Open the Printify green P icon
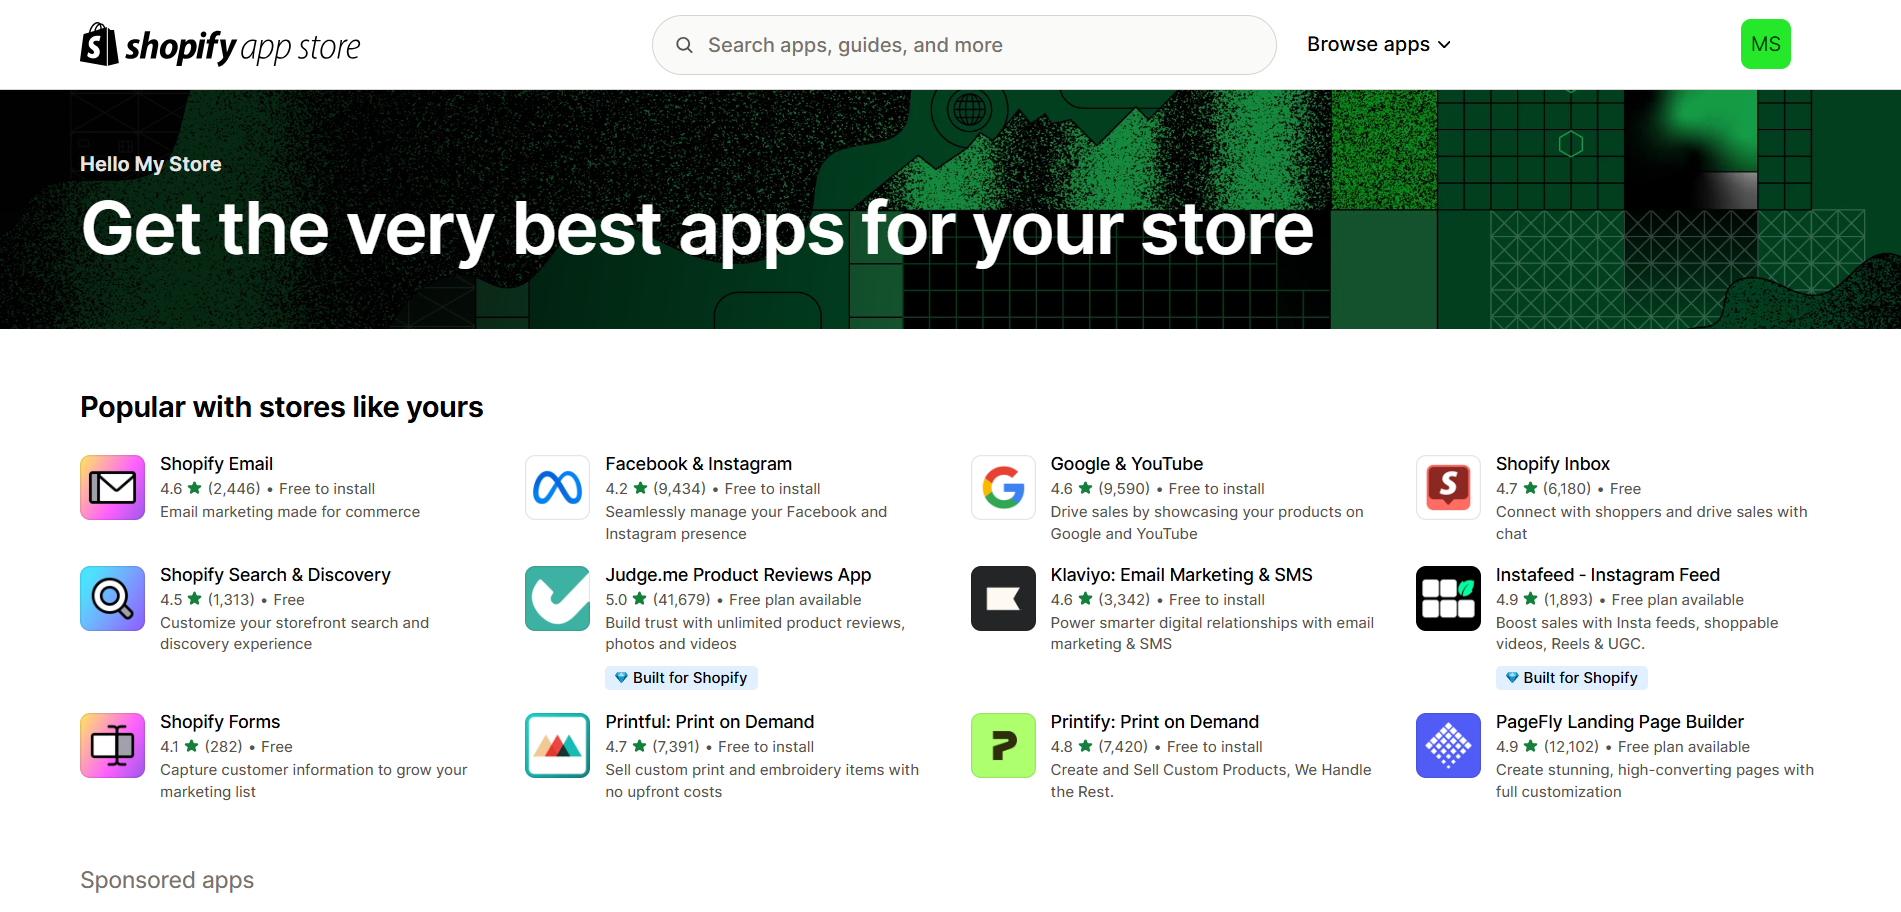Viewport: 1901px width, 912px height. (x=1003, y=746)
